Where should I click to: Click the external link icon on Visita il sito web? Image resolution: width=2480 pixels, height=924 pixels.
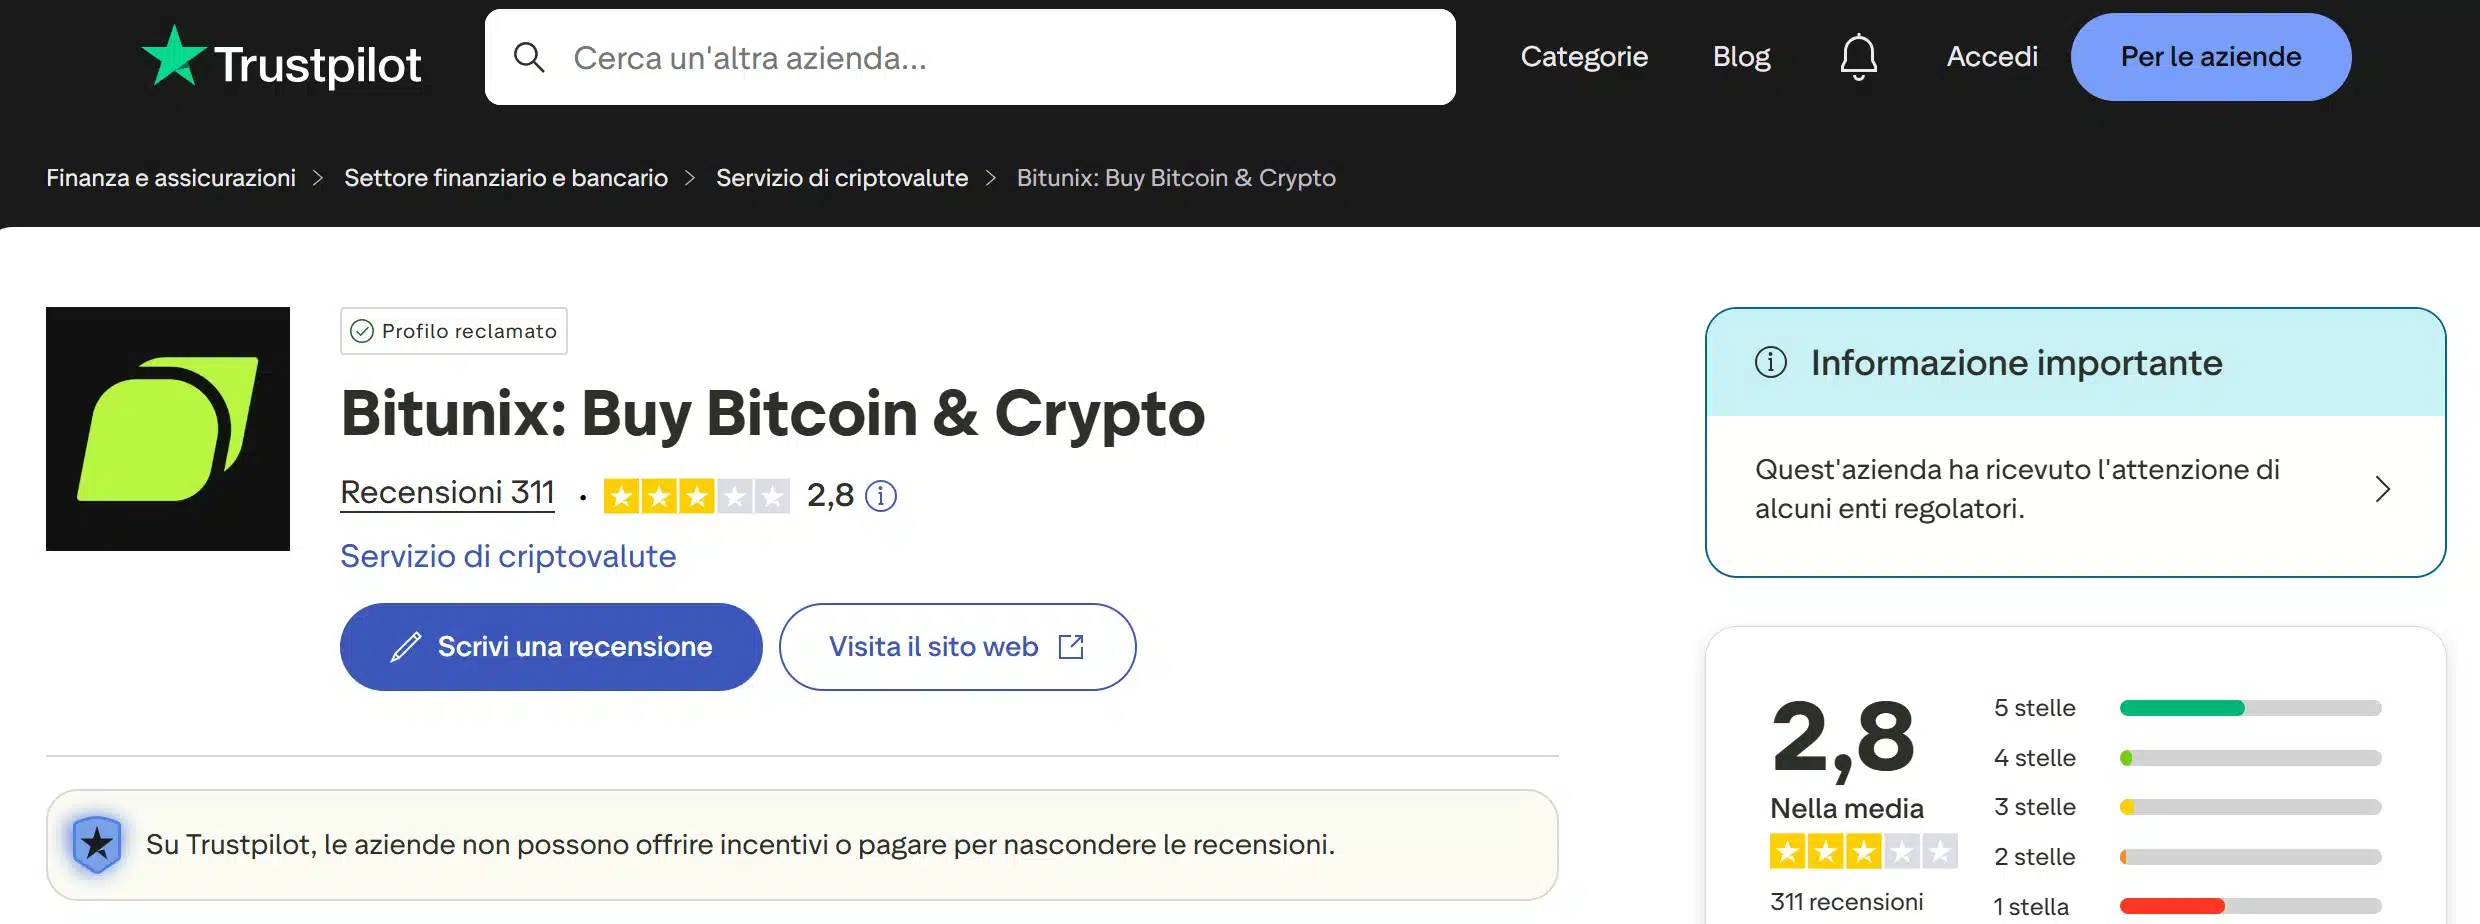pyautogui.click(x=1071, y=646)
